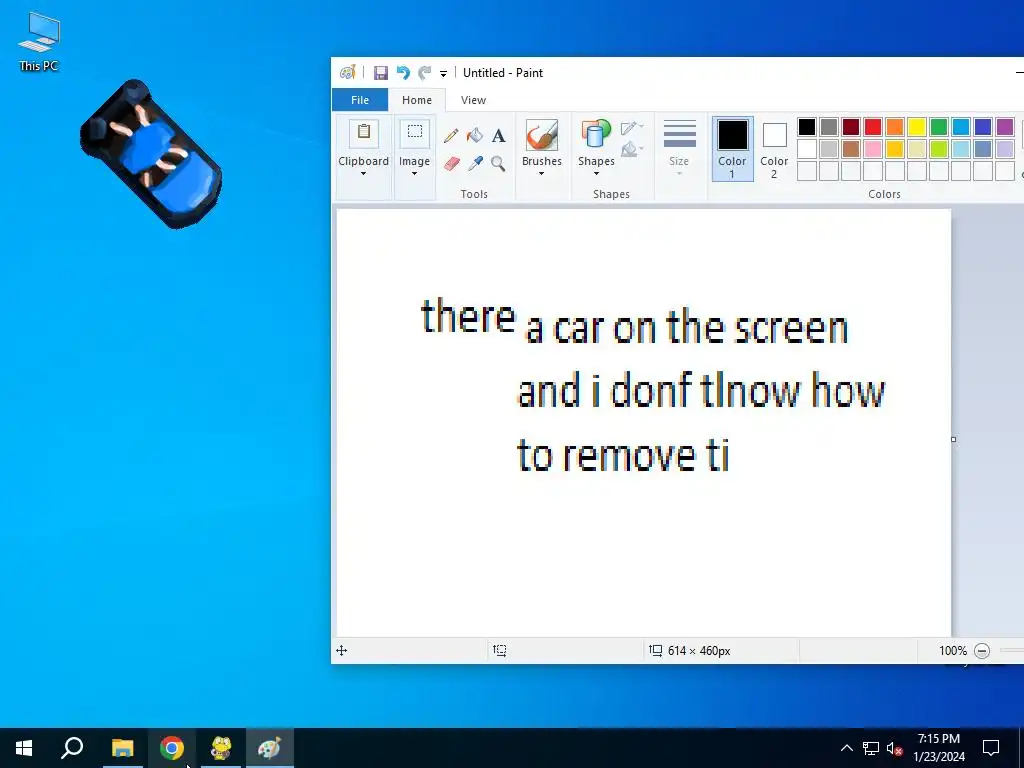Viewport: 1024px width, 768px height.
Task: Click the Undo arrow in quick access toolbar
Action: click(403, 72)
